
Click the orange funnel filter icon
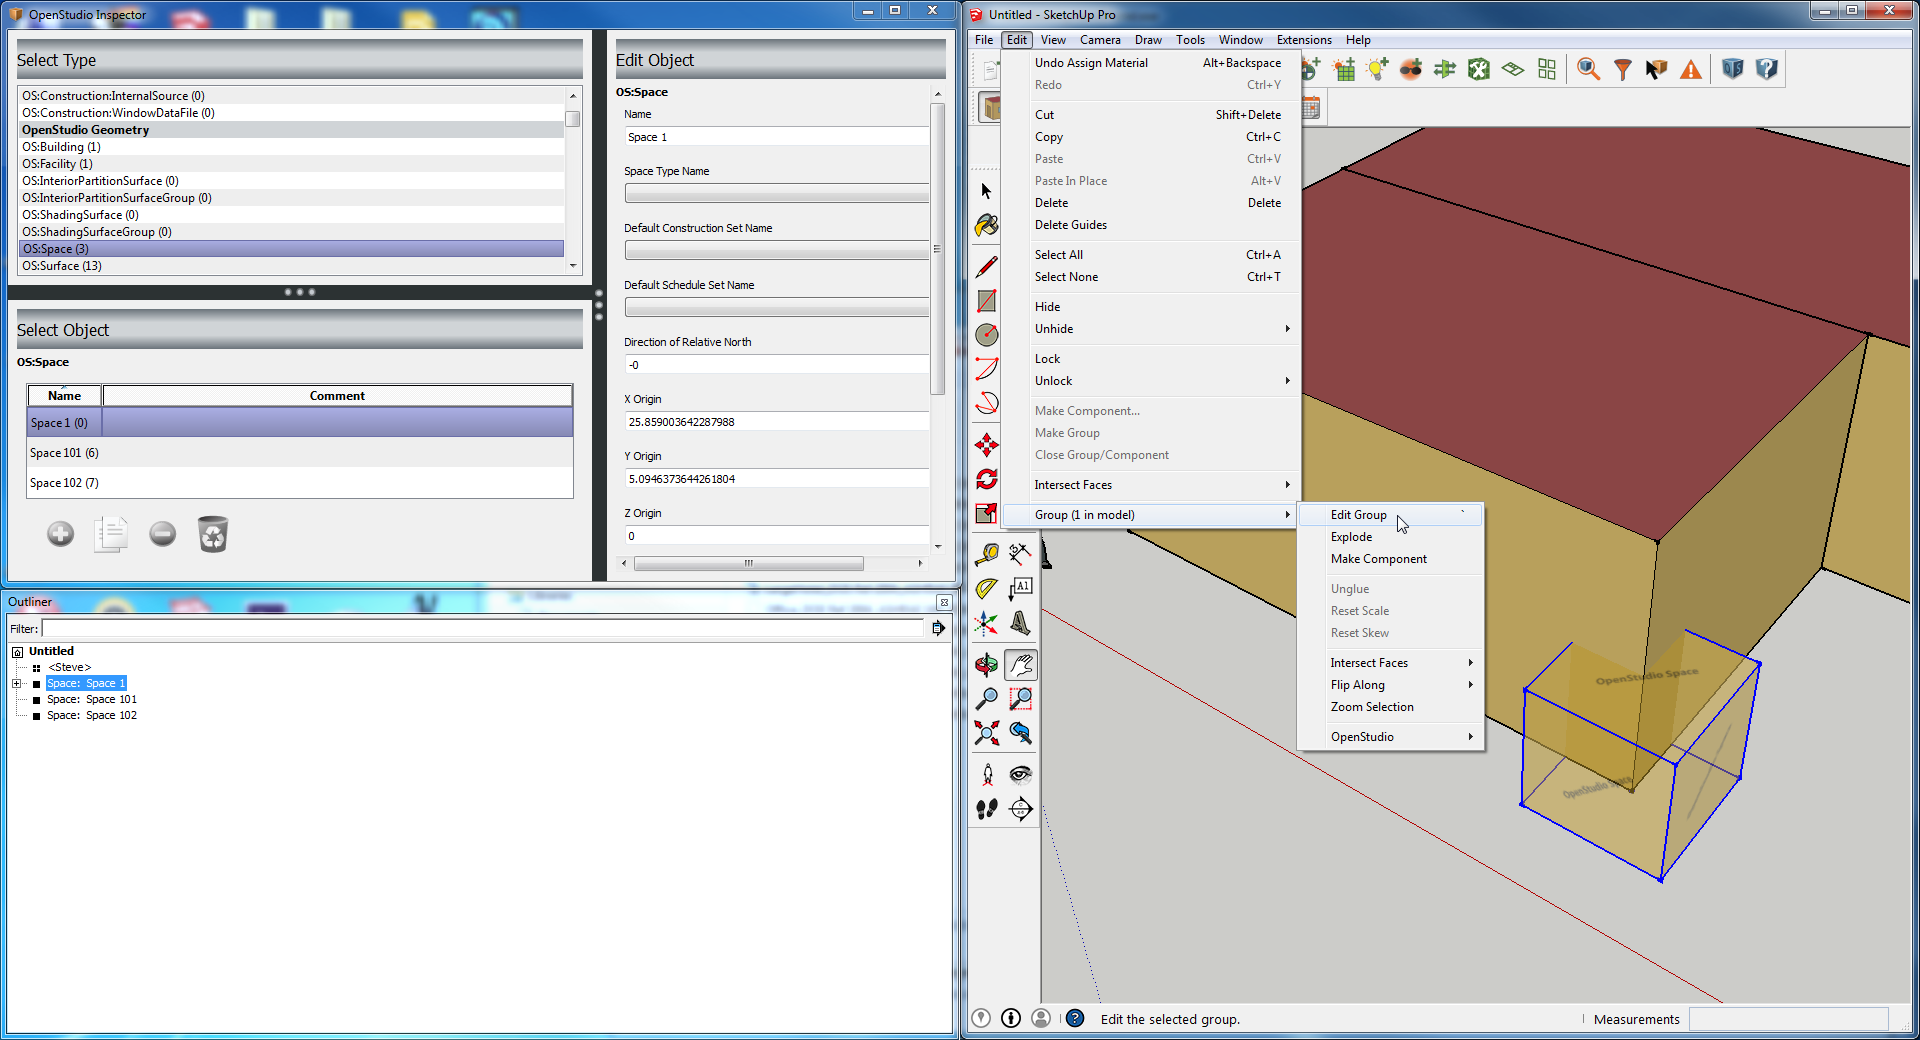click(x=1622, y=69)
